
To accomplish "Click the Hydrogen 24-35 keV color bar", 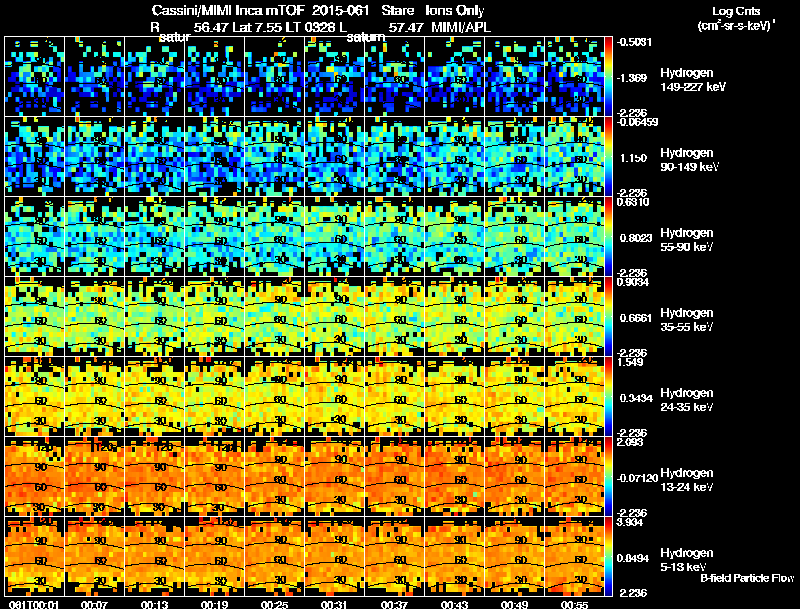I will coord(608,397).
